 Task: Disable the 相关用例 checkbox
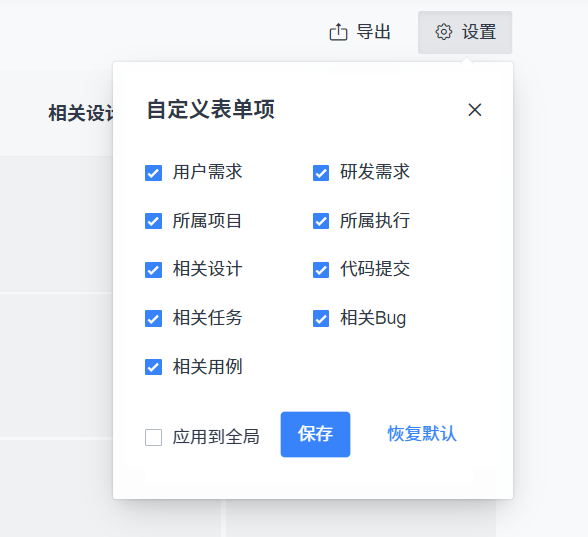point(153,367)
